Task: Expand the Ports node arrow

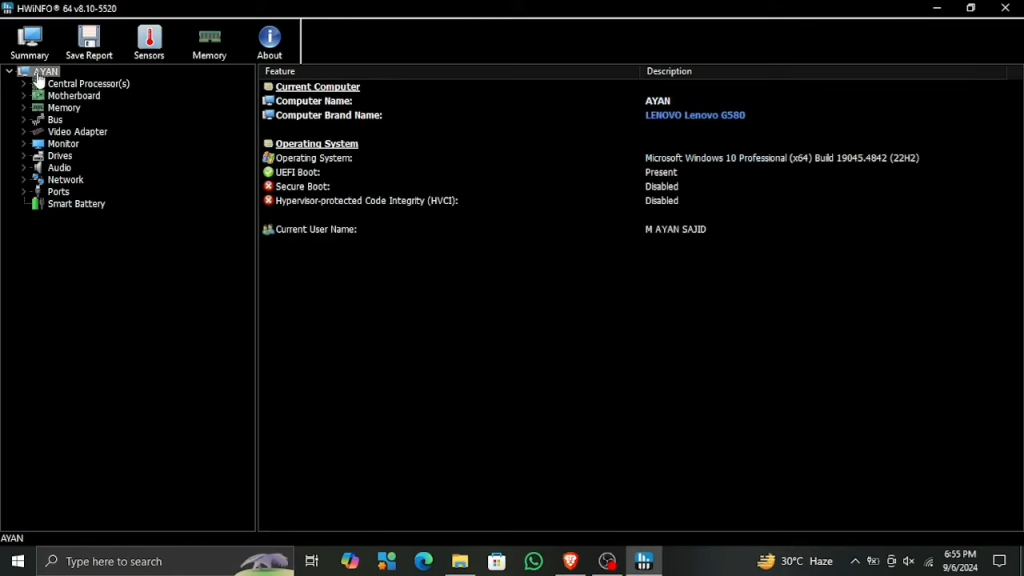Action: (24, 192)
